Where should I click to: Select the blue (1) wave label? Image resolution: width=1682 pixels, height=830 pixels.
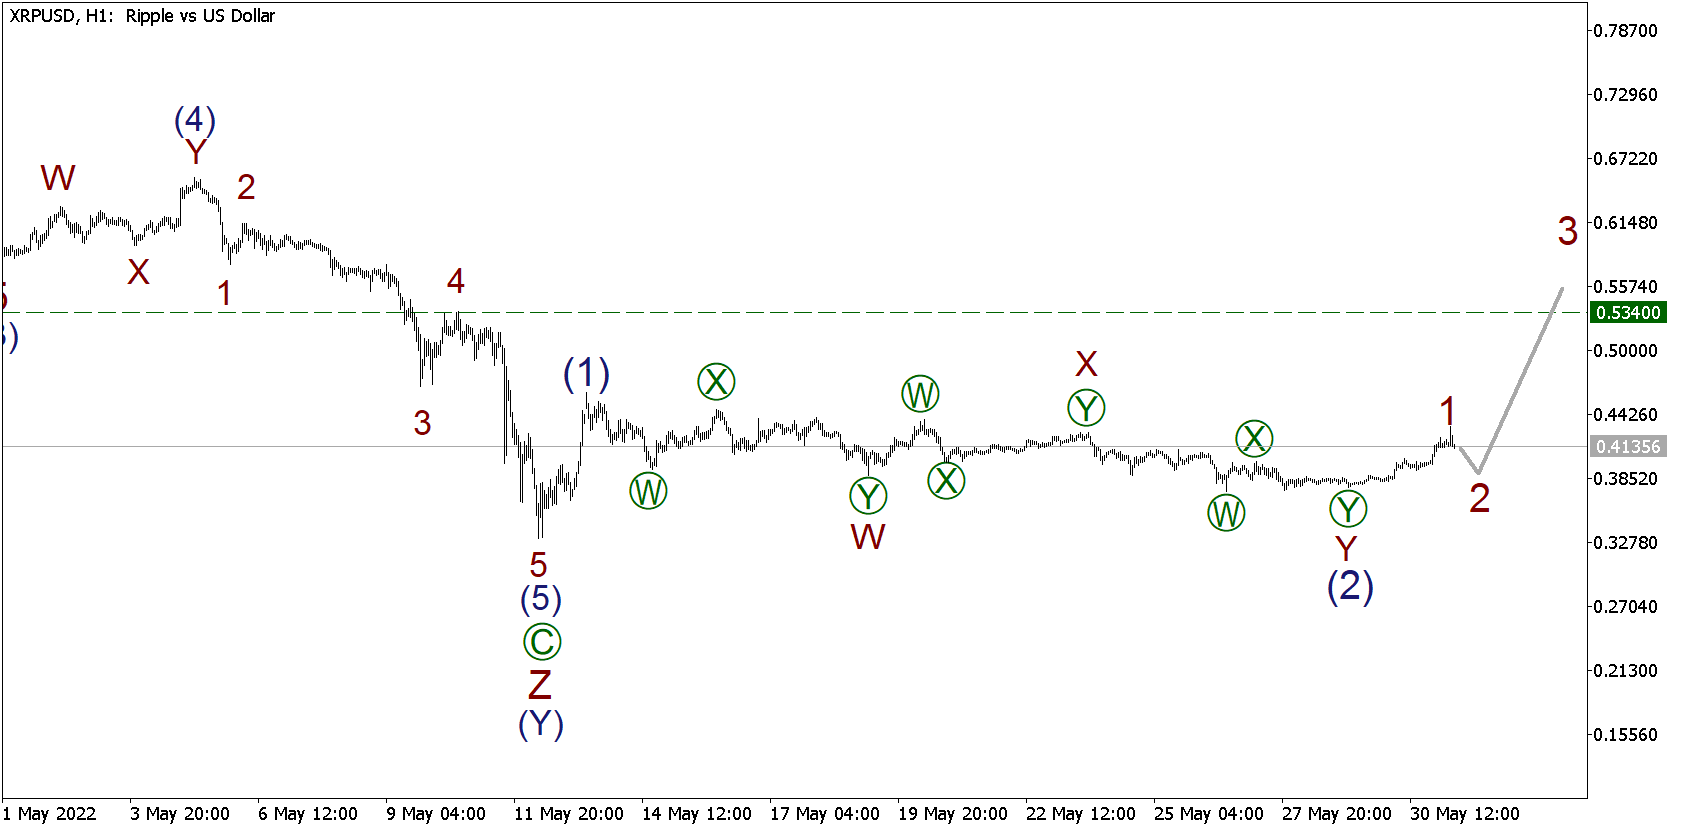tap(586, 373)
